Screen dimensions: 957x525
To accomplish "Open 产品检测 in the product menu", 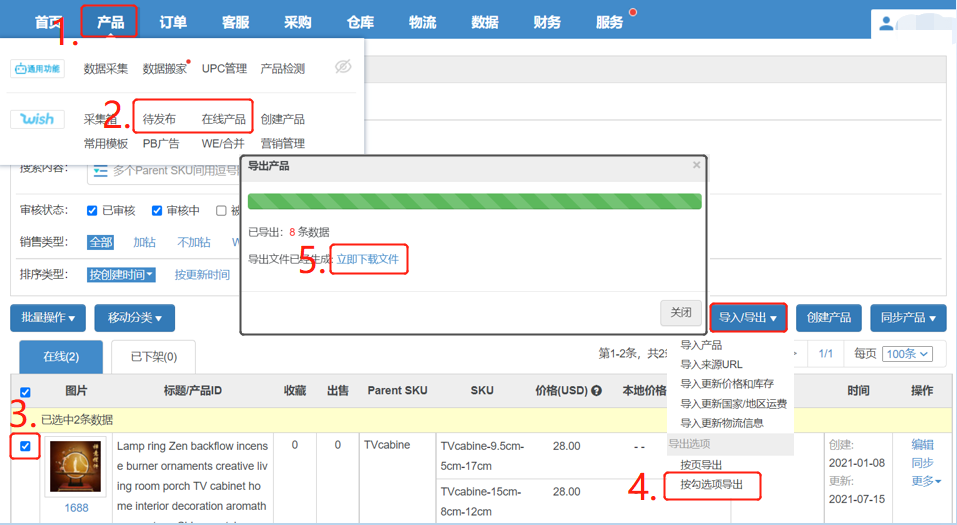I will (x=283, y=68).
